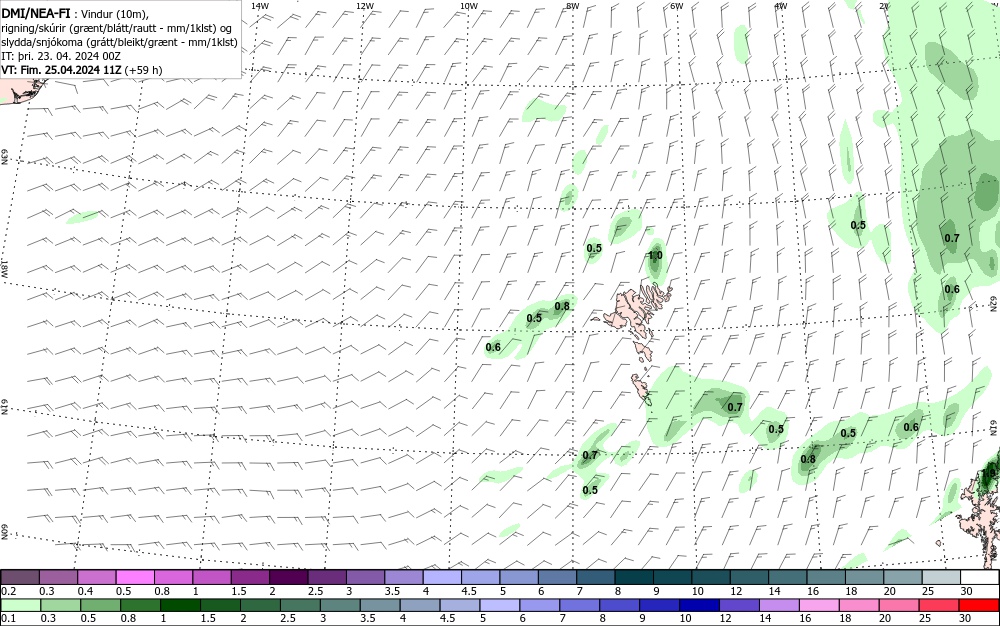Click the rain legend swatch labeled 2.5
Image resolution: width=1000 pixels, height=626 pixels.
click(300, 605)
